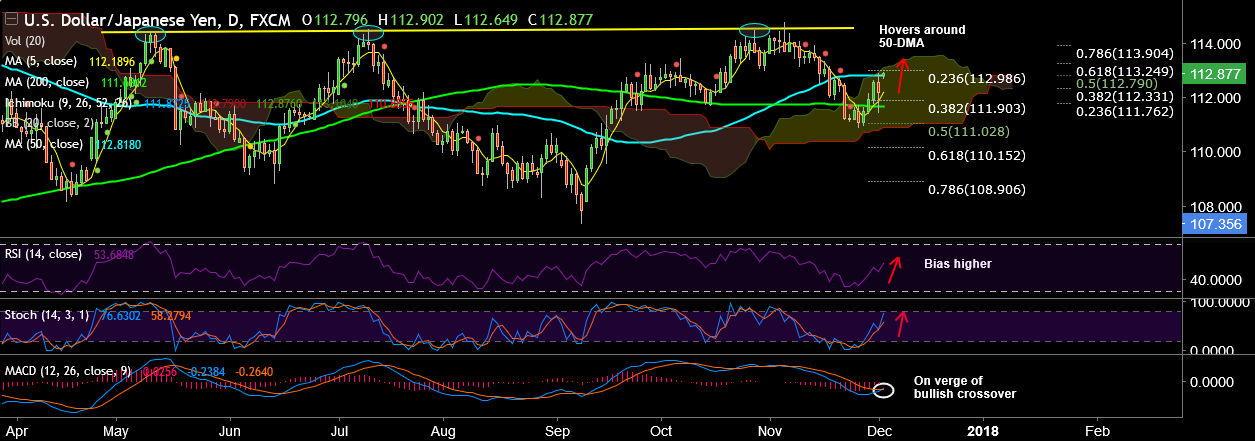This screenshot has height=441, width=1255.
Task: Select the MA (50, close) legend entry
Action: coord(47,143)
